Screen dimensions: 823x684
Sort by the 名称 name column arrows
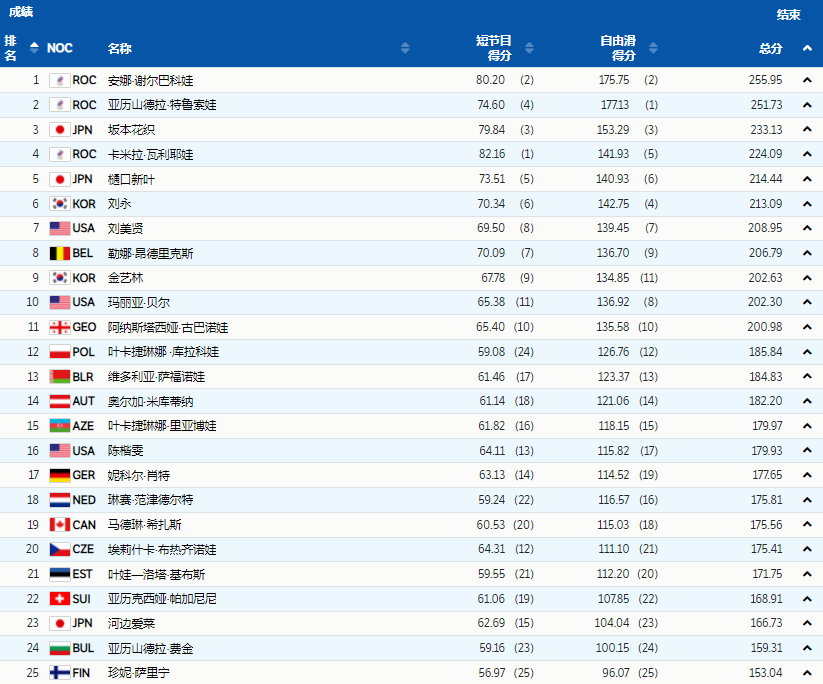tap(405, 48)
